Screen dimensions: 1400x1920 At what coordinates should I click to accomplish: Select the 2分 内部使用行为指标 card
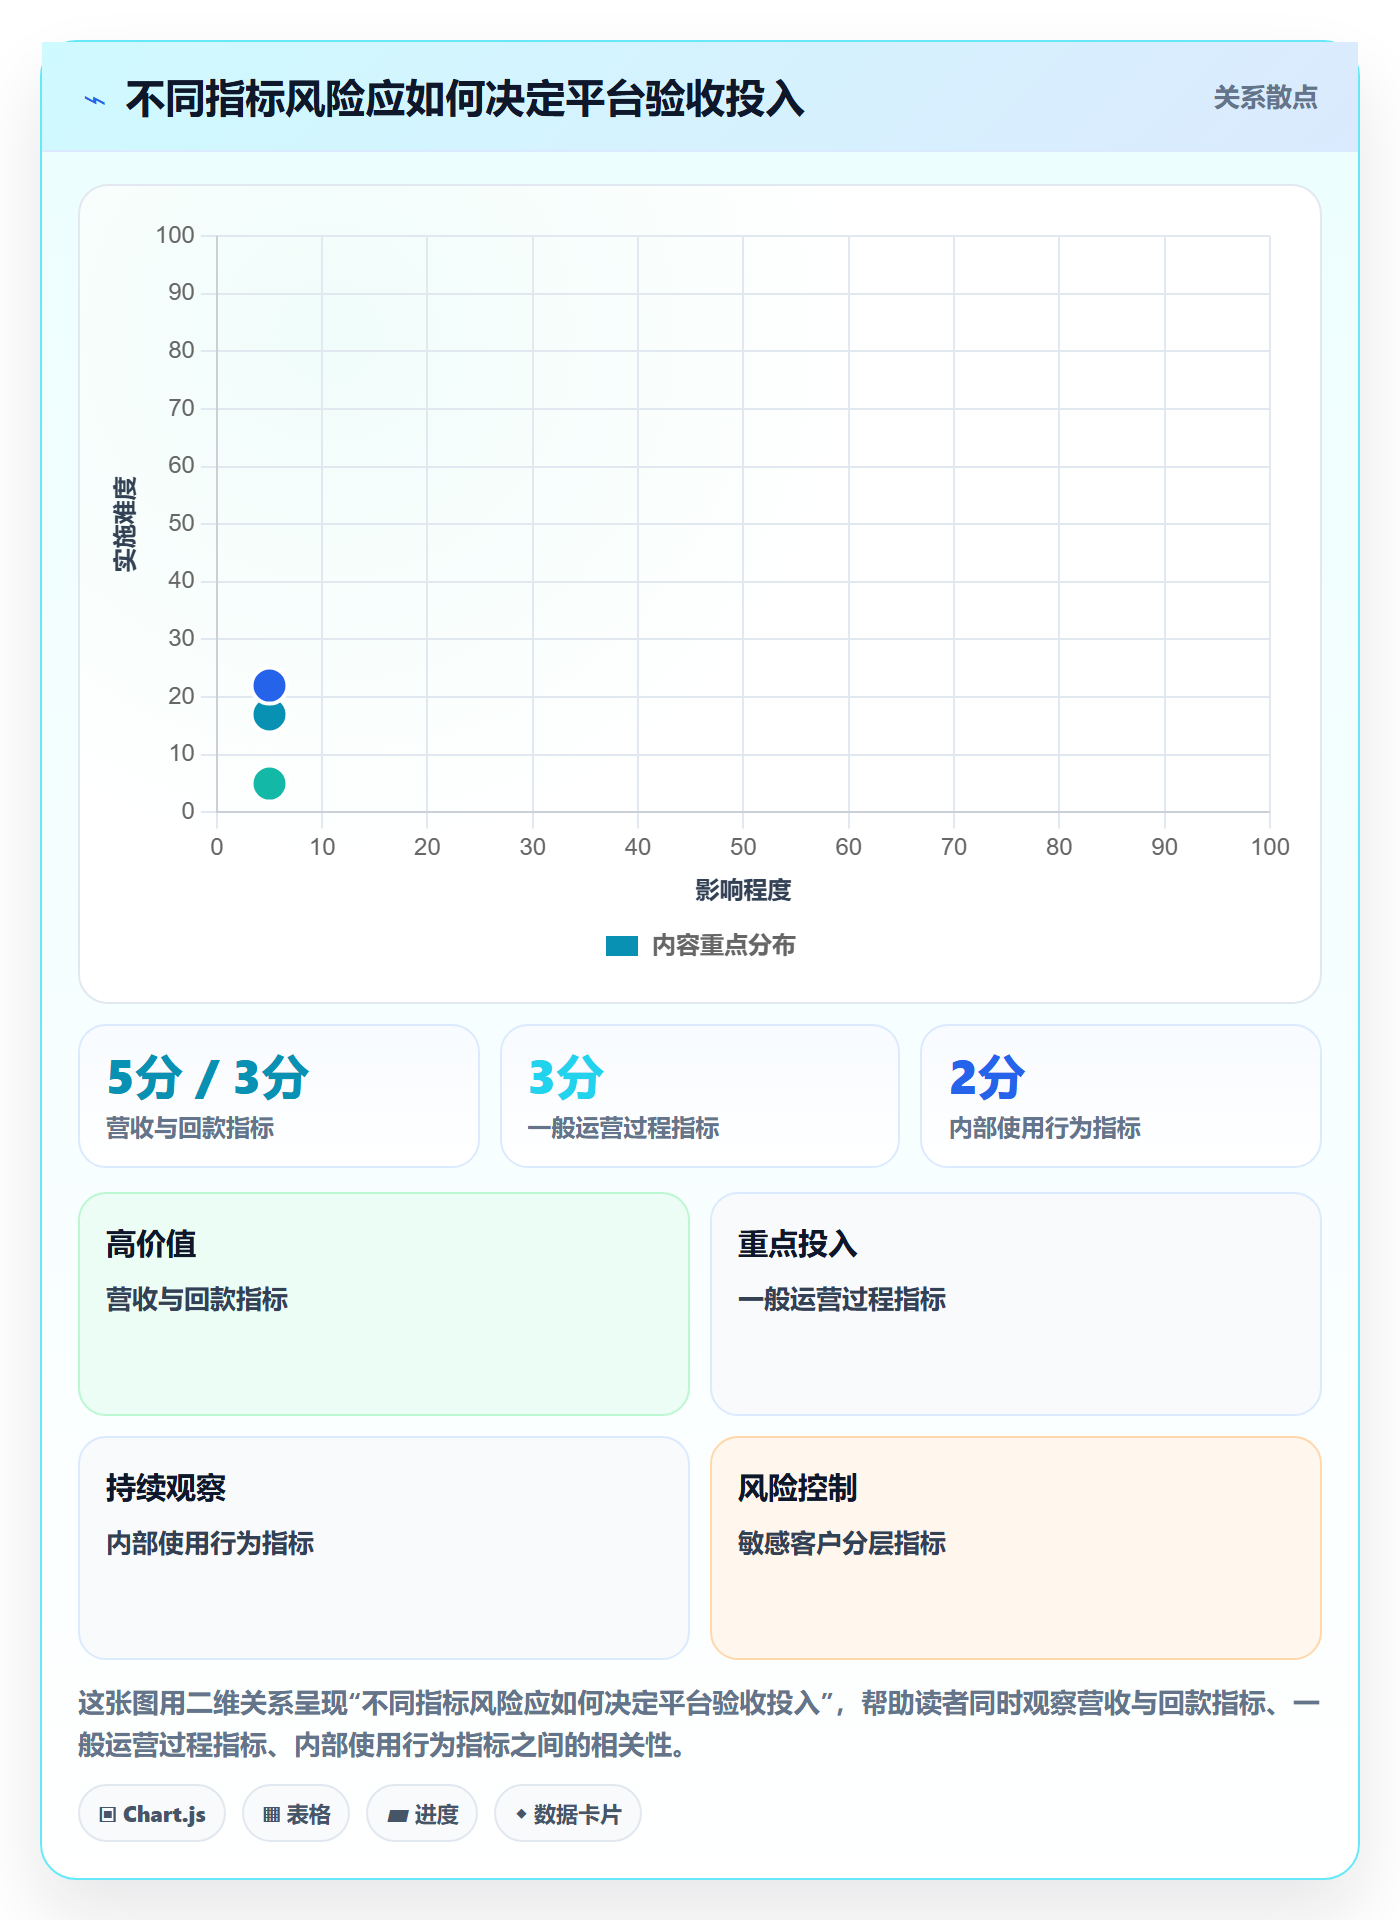[1121, 1096]
